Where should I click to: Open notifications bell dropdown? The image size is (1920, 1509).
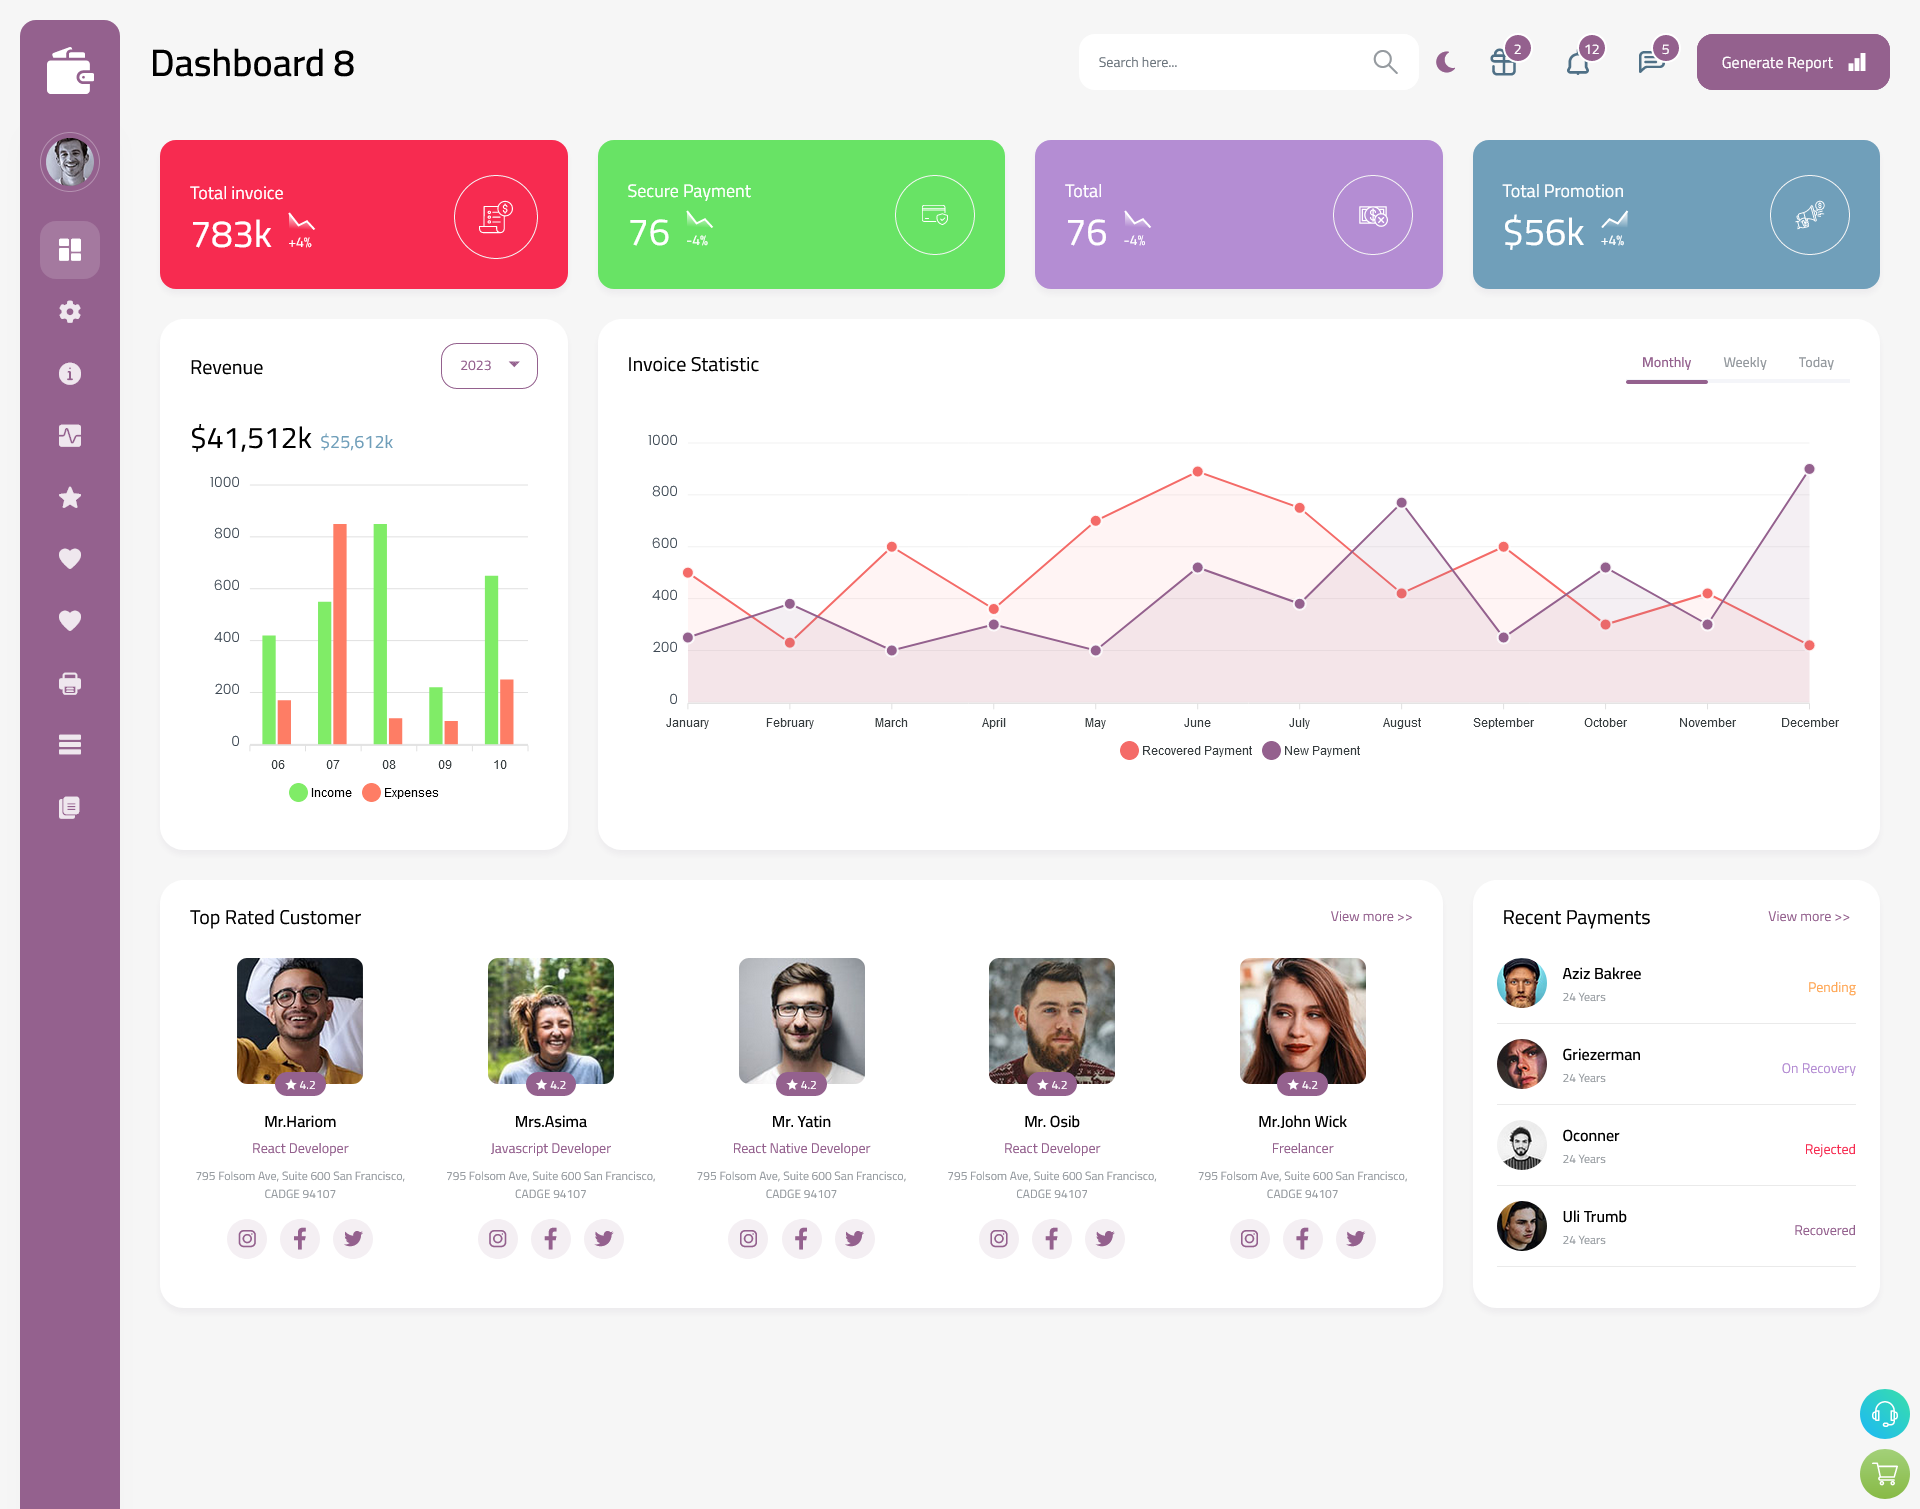(1579, 62)
